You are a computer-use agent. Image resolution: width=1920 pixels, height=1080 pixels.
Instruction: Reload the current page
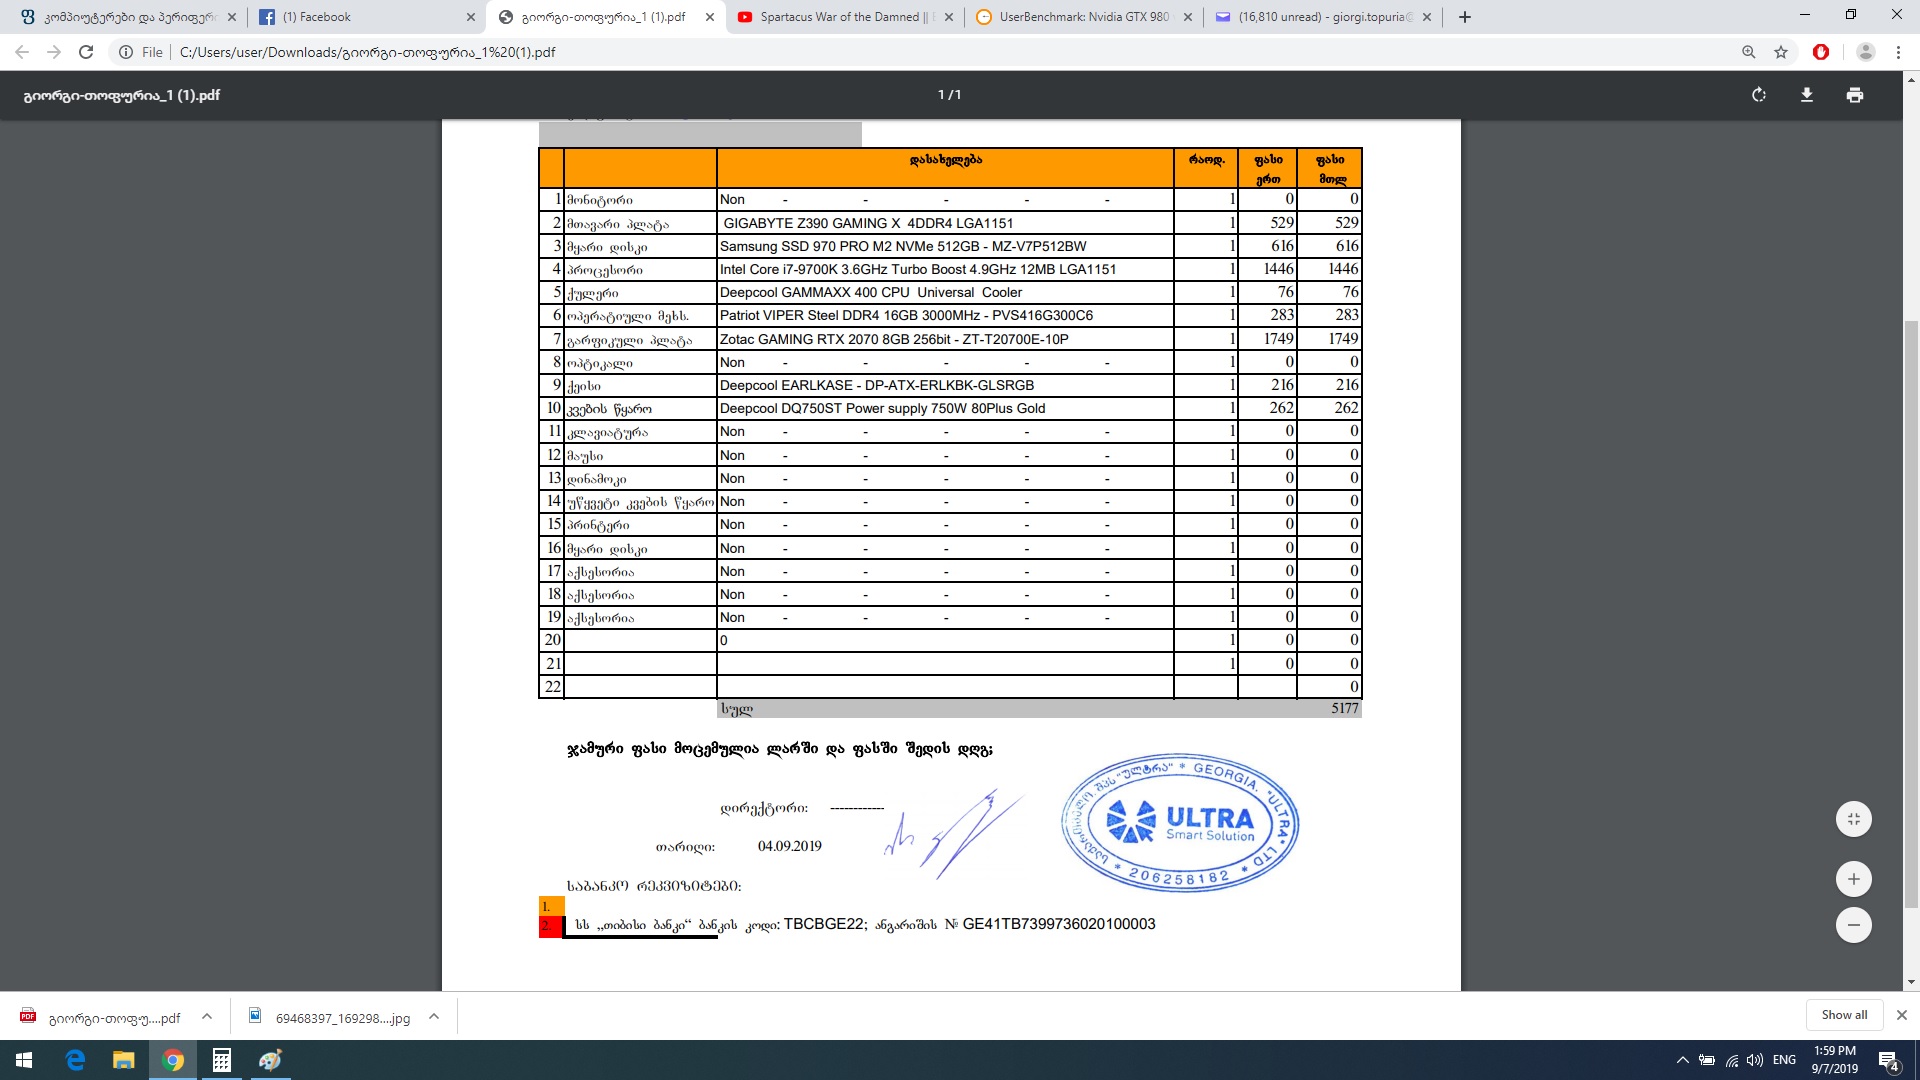tap(86, 52)
